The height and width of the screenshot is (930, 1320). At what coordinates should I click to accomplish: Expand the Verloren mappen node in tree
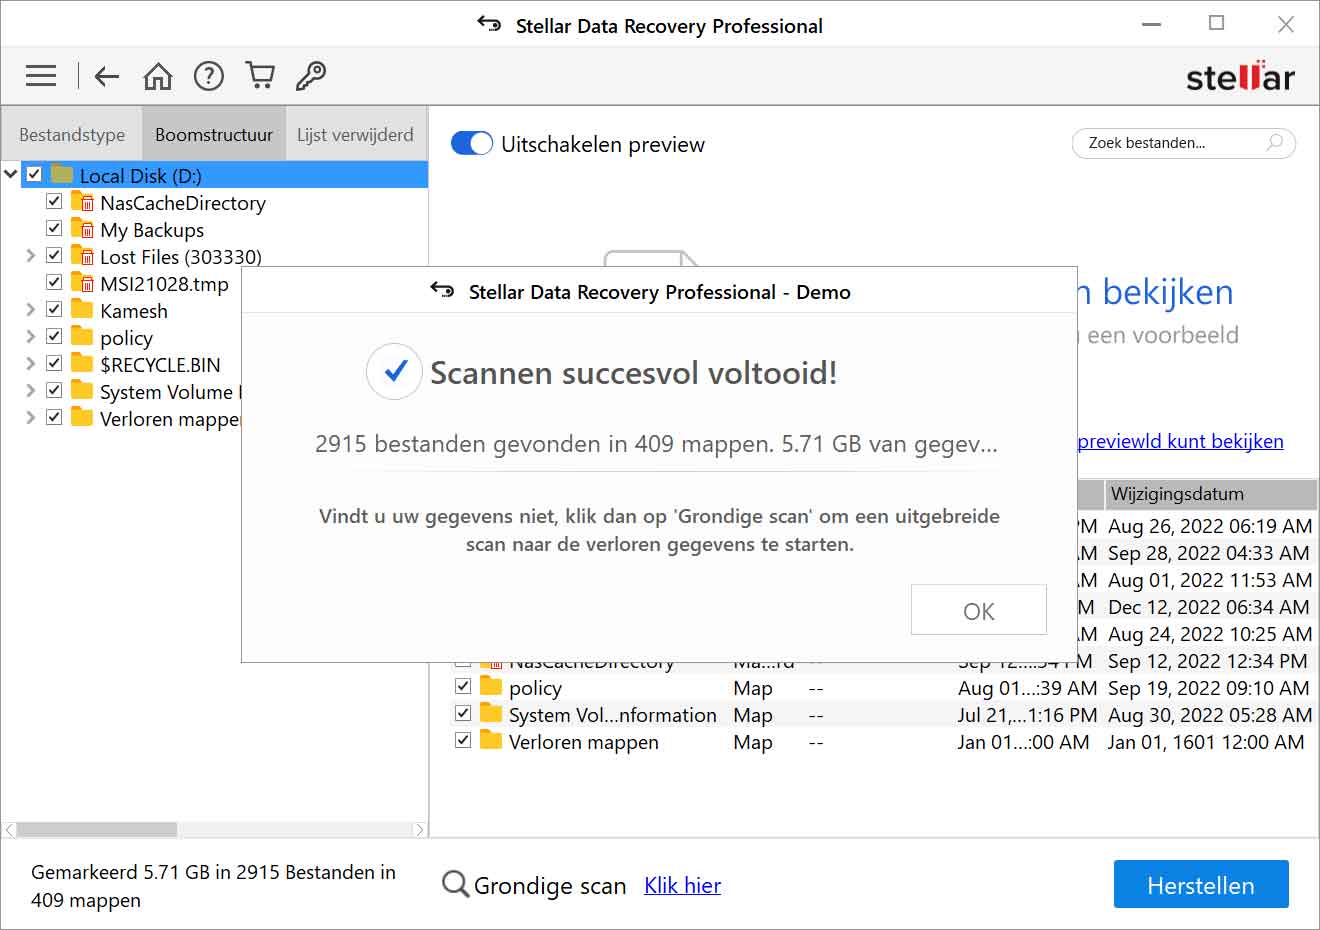(x=31, y=418)
